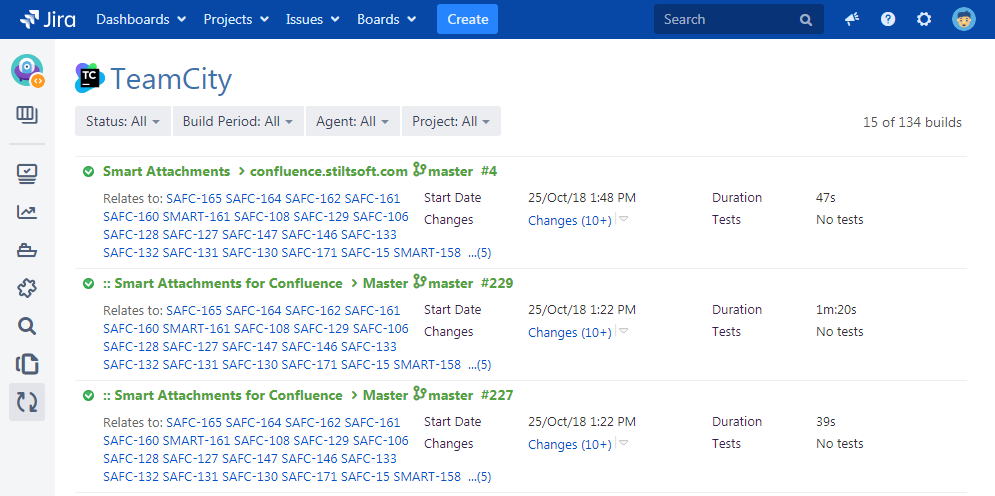The width and height of the screenshot is (995, 496).
Task: Expand the Status: All filter dropdown
Action: tap(123, 121)
